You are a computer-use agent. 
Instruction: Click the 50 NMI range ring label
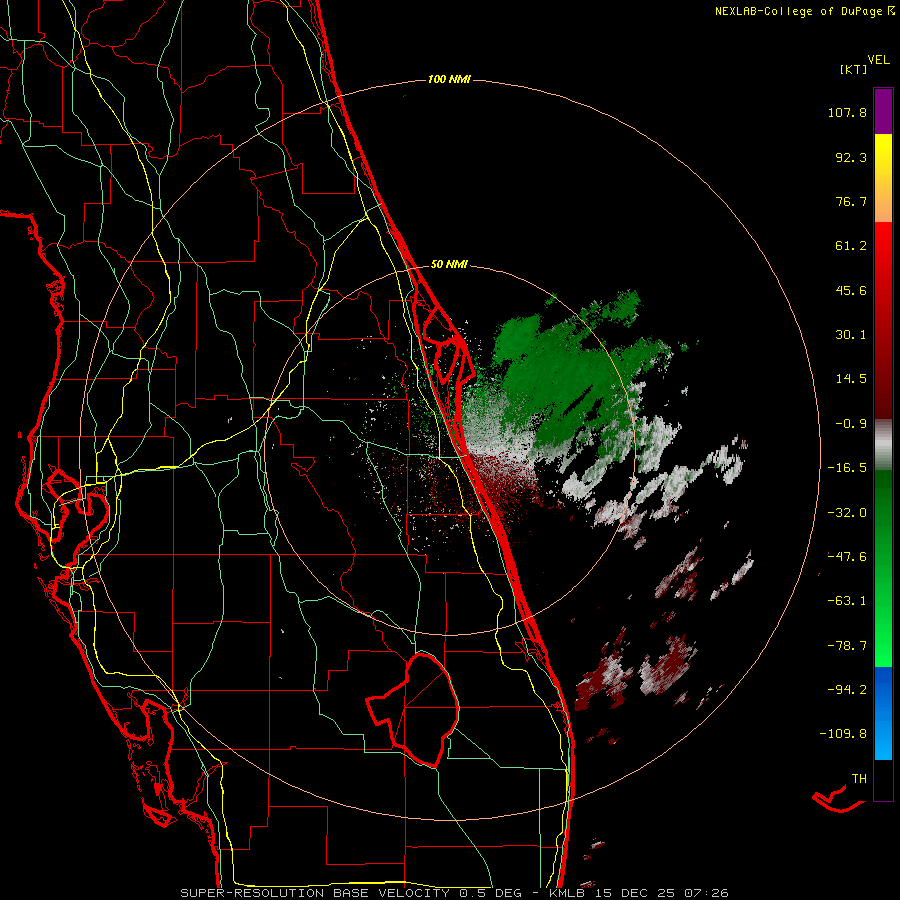coord(449,265)
